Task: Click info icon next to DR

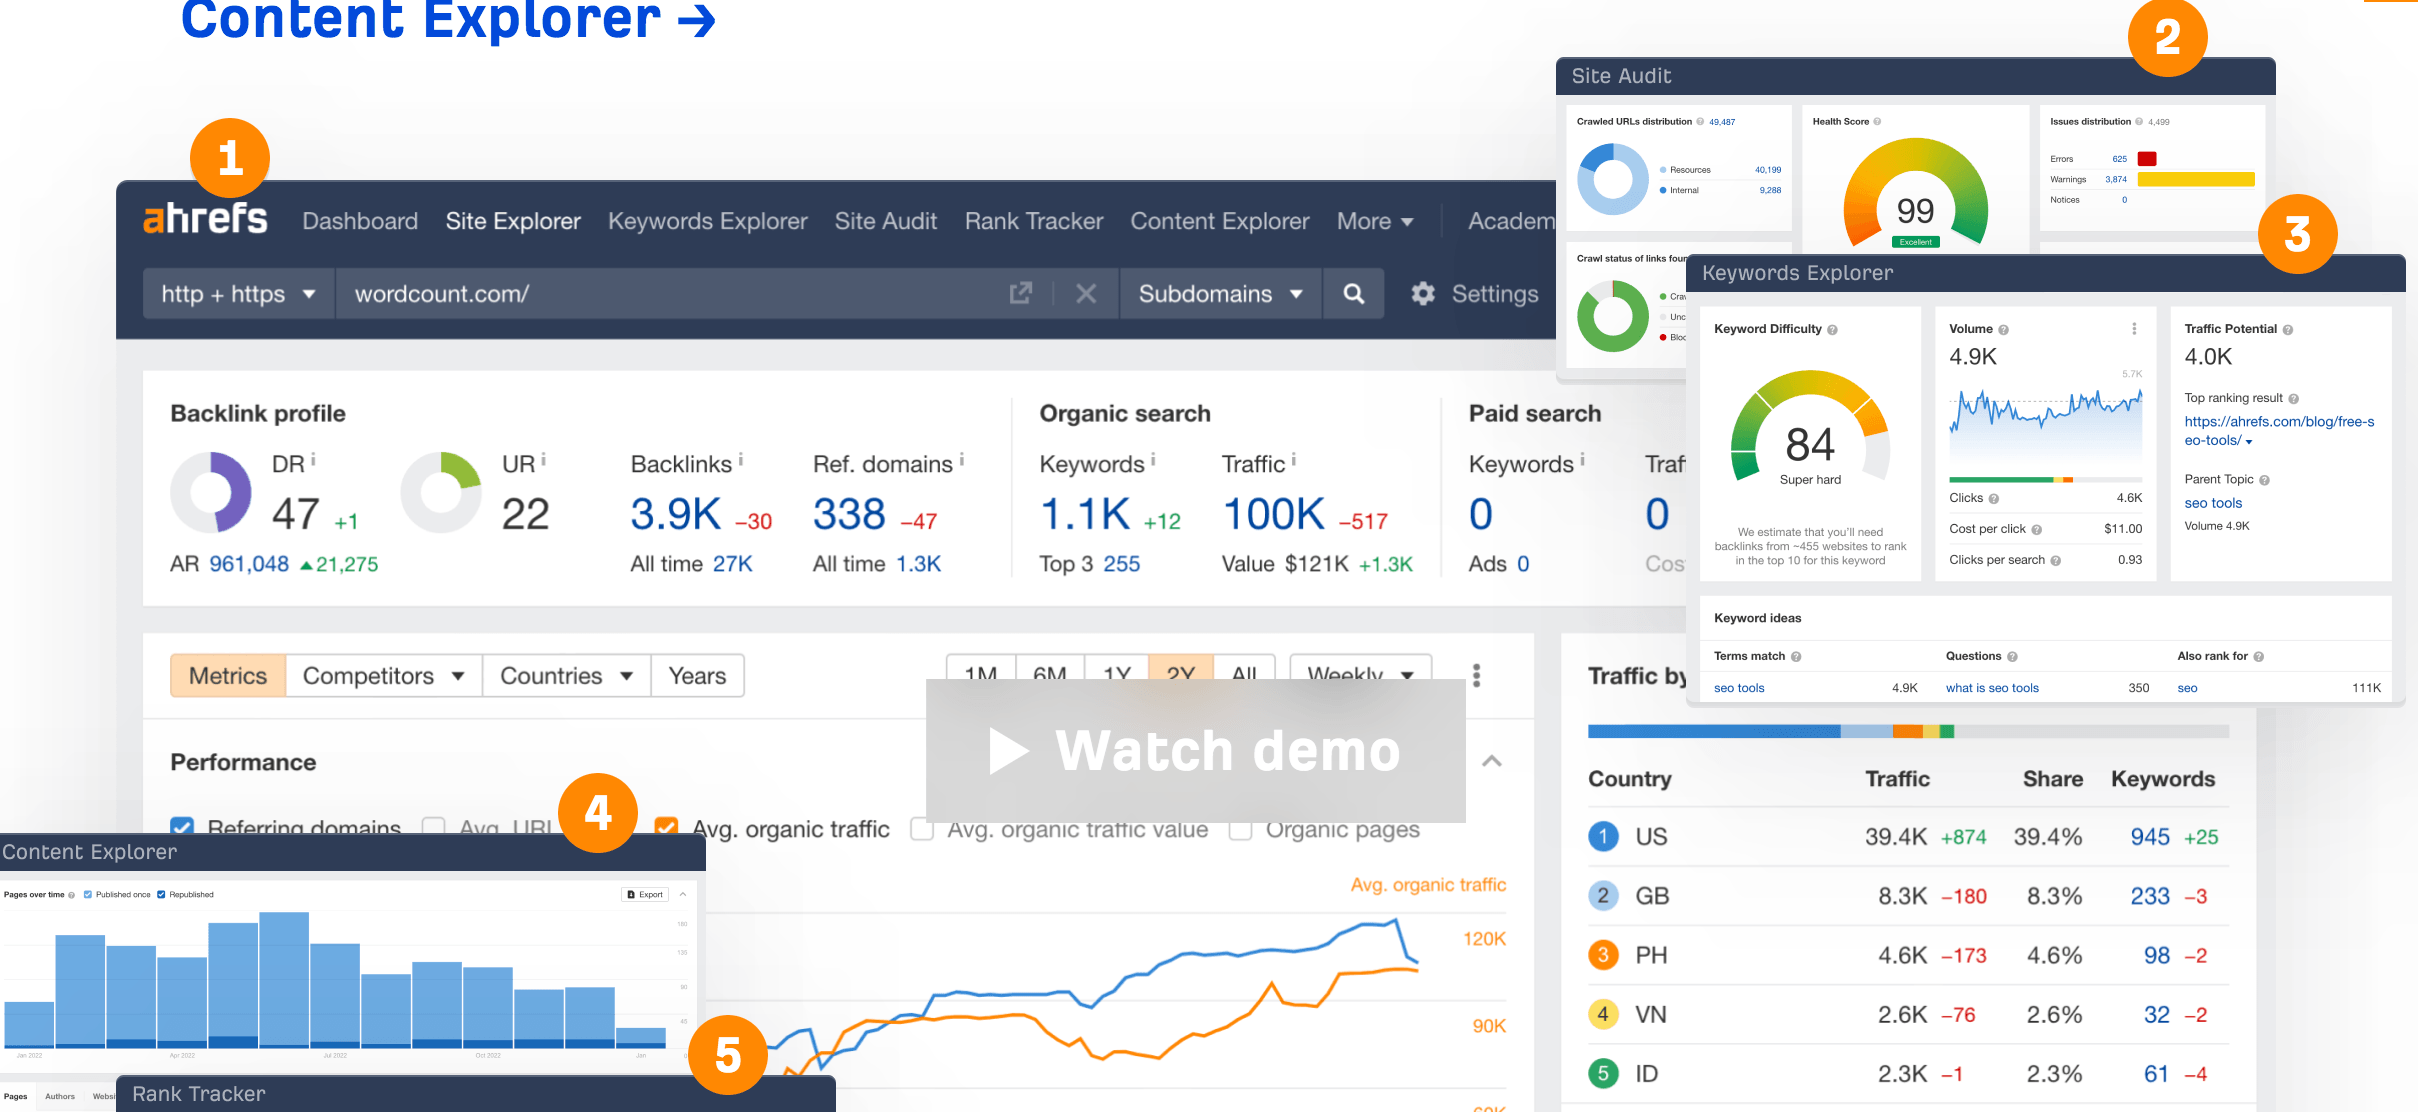Action: click(x=313, y=459)
